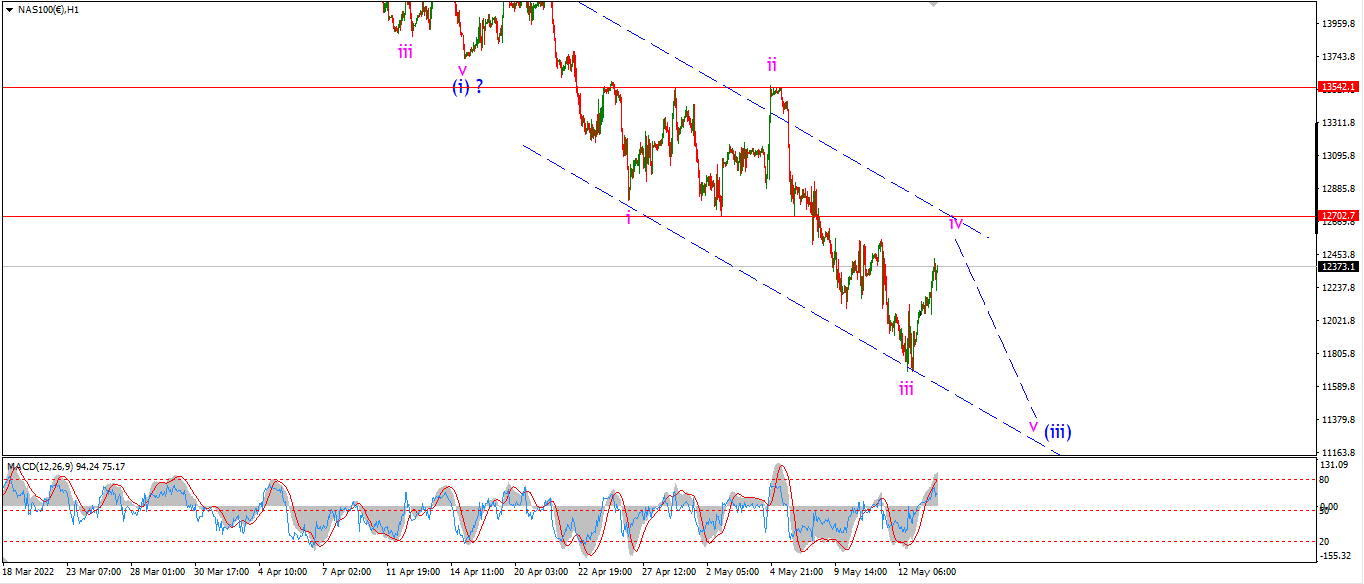Screen dimensions: 1364x584
Task: Open the chart menu triangle beside NAS100
Action: click(x=9, y=9)
